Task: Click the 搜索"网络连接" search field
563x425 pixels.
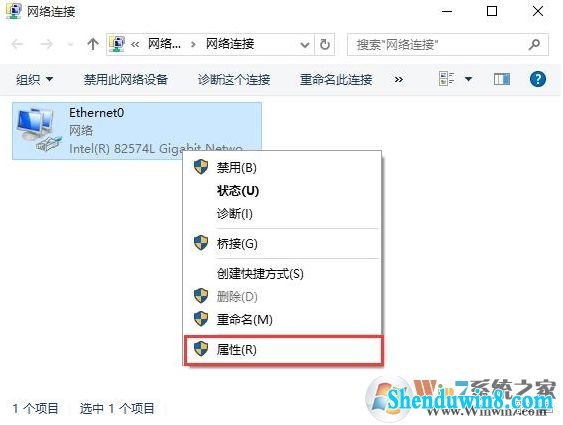Action: coord(447,45)
